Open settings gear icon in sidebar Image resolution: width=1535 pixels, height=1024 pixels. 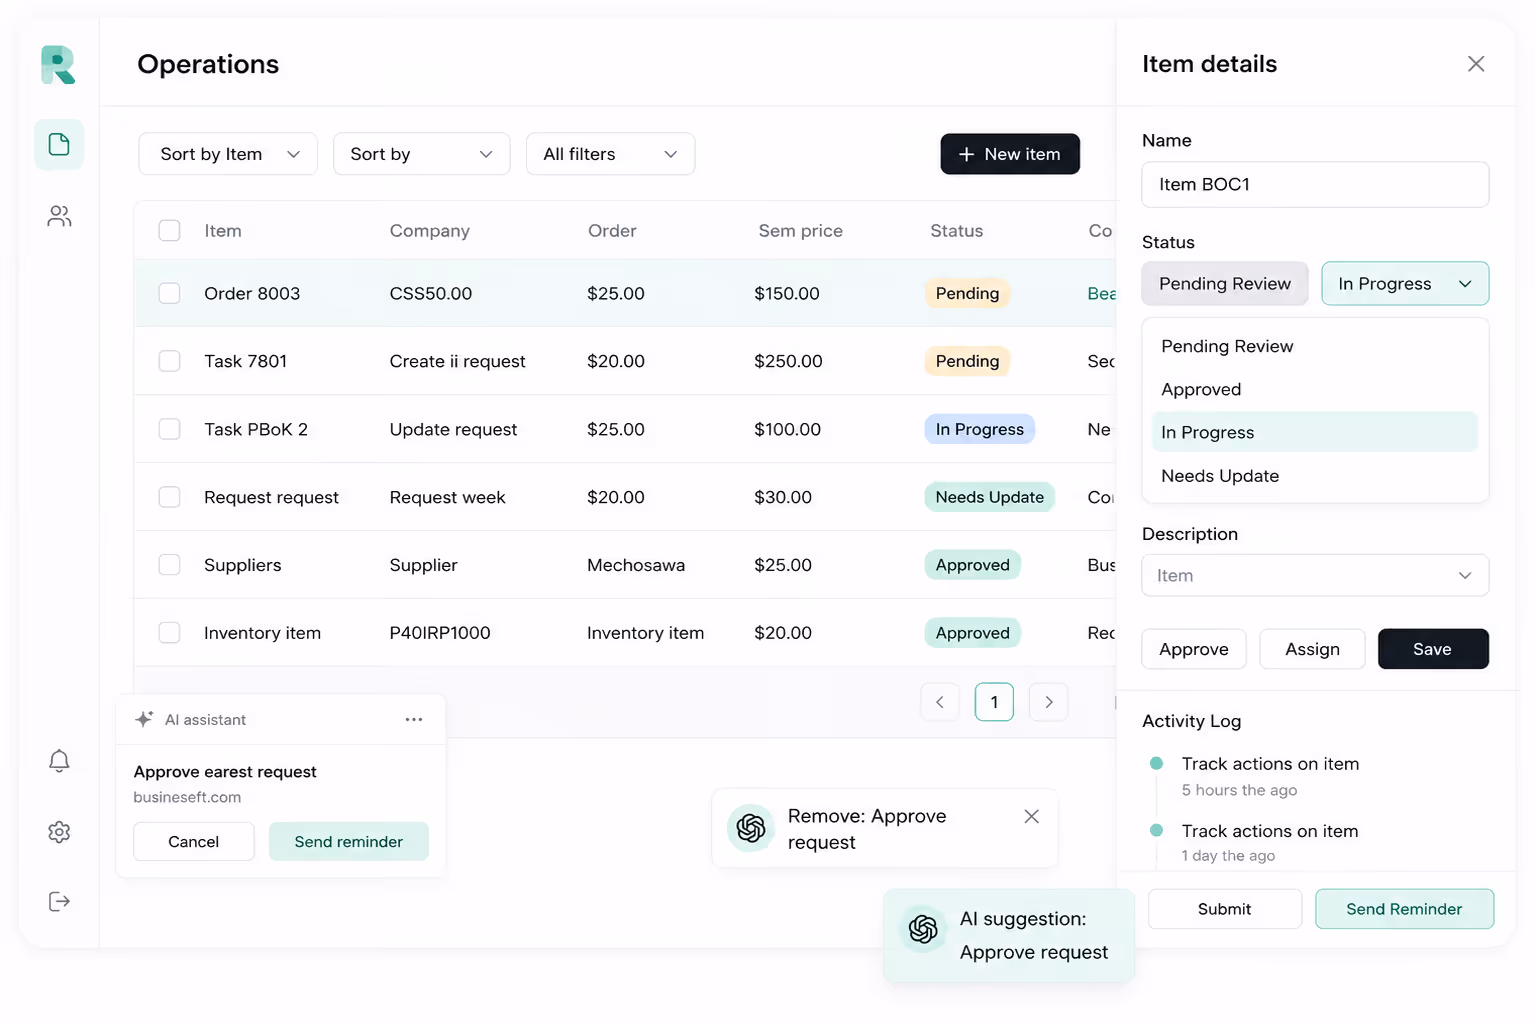coord(59,832)
